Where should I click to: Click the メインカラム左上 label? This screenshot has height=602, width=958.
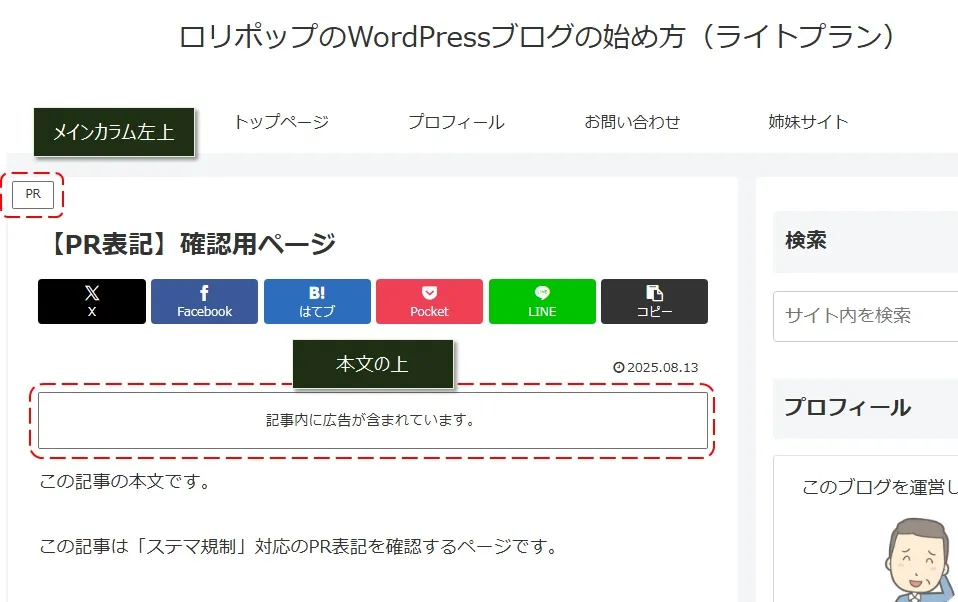point(113,132)
